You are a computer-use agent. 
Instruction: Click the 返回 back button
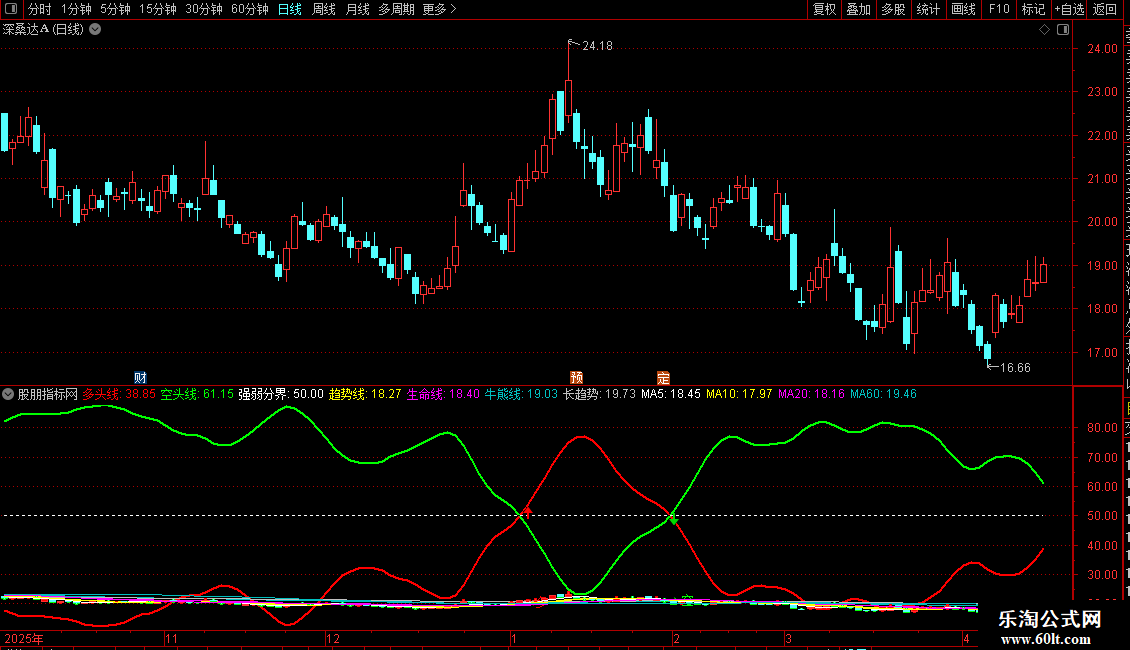point(1104,9)
